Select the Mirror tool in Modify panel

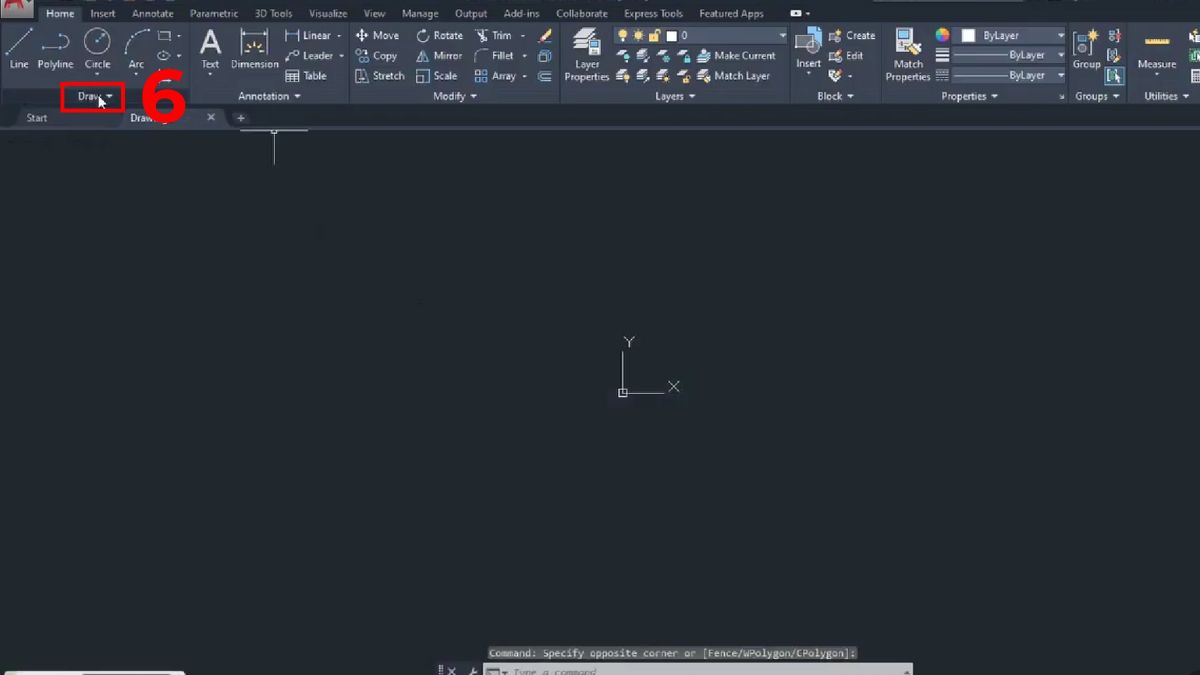[x=438, y=56]
